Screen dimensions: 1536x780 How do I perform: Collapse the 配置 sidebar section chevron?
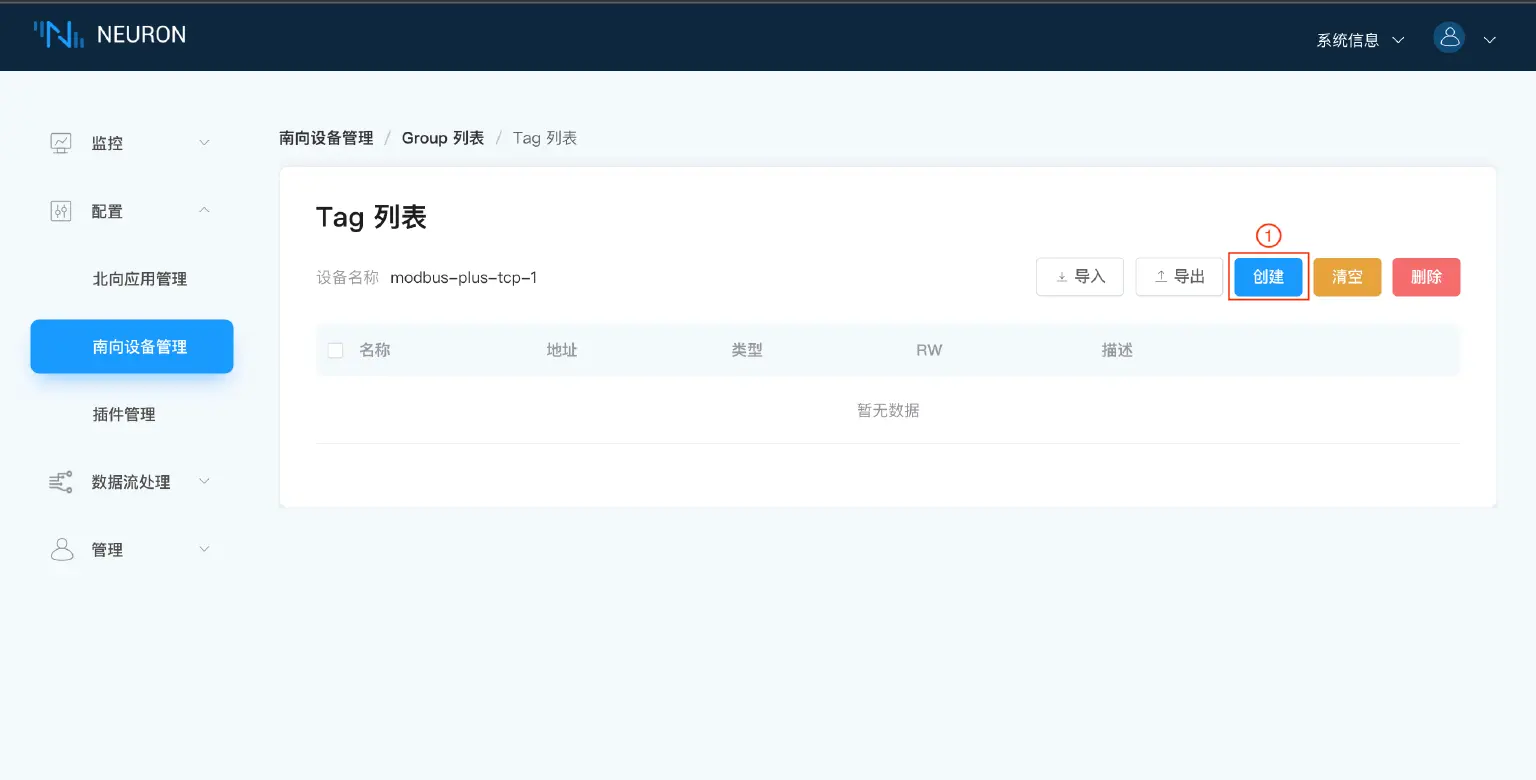(x=204, y=211)
